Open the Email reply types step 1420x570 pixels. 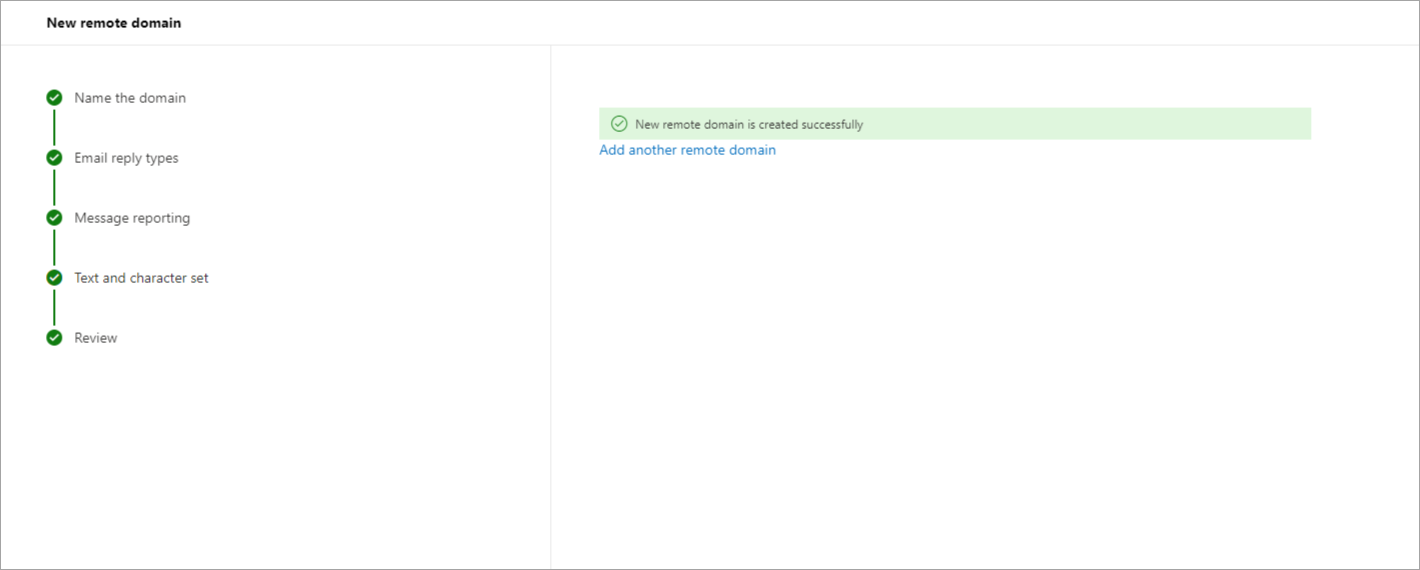tap(126, 158)
